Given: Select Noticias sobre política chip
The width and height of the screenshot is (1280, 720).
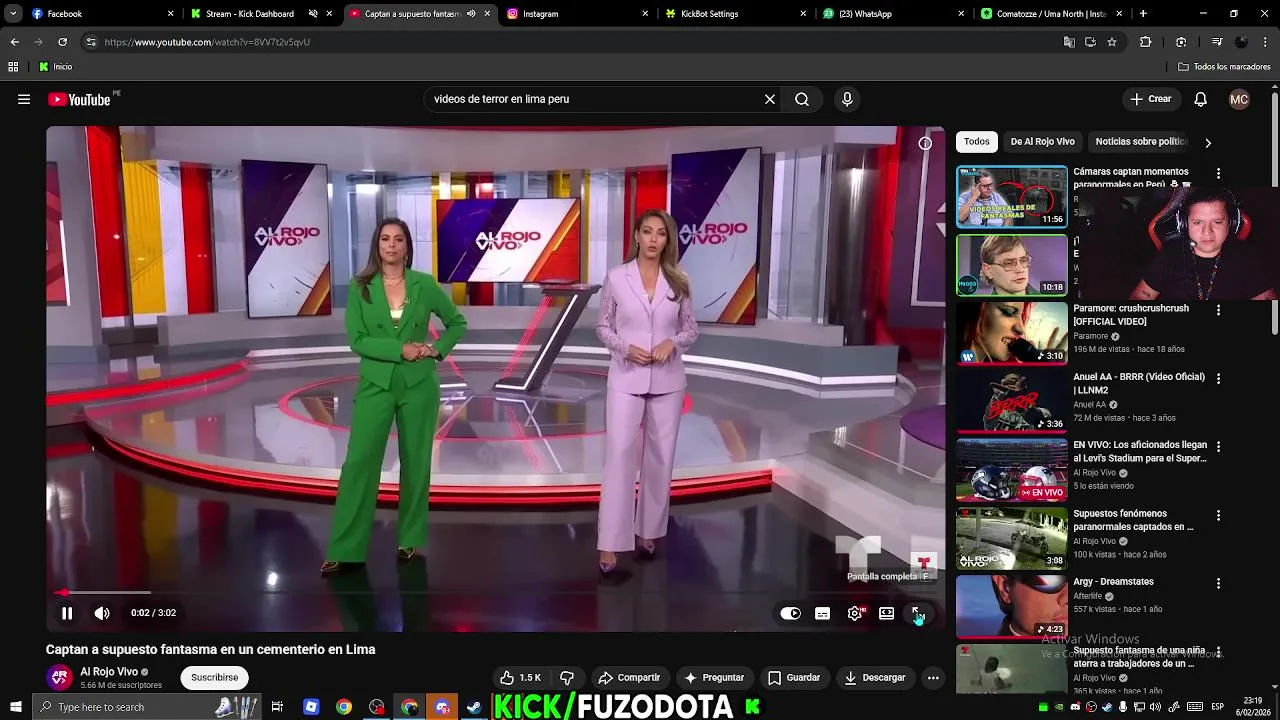Looking at the screenshot, I should [x=1141, y=141].
